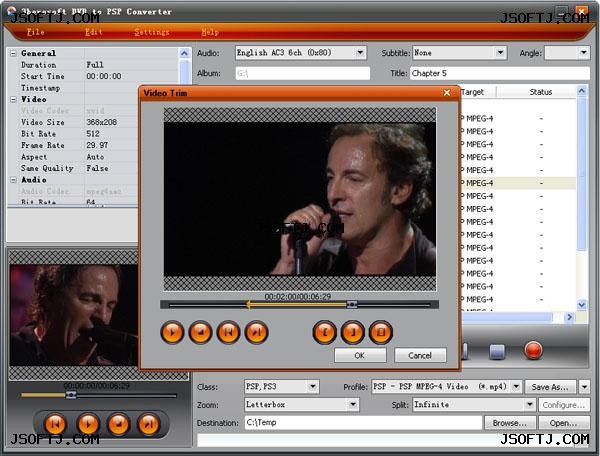Set trim start point bracket button
The height and width of the screenshot is (456, 600).
[x=324, y=332]
